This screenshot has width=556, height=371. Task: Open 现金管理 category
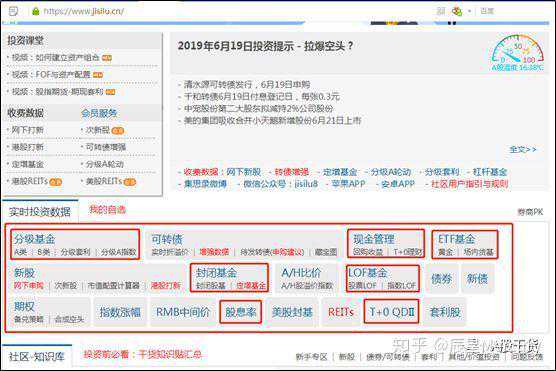coord(374,239)
